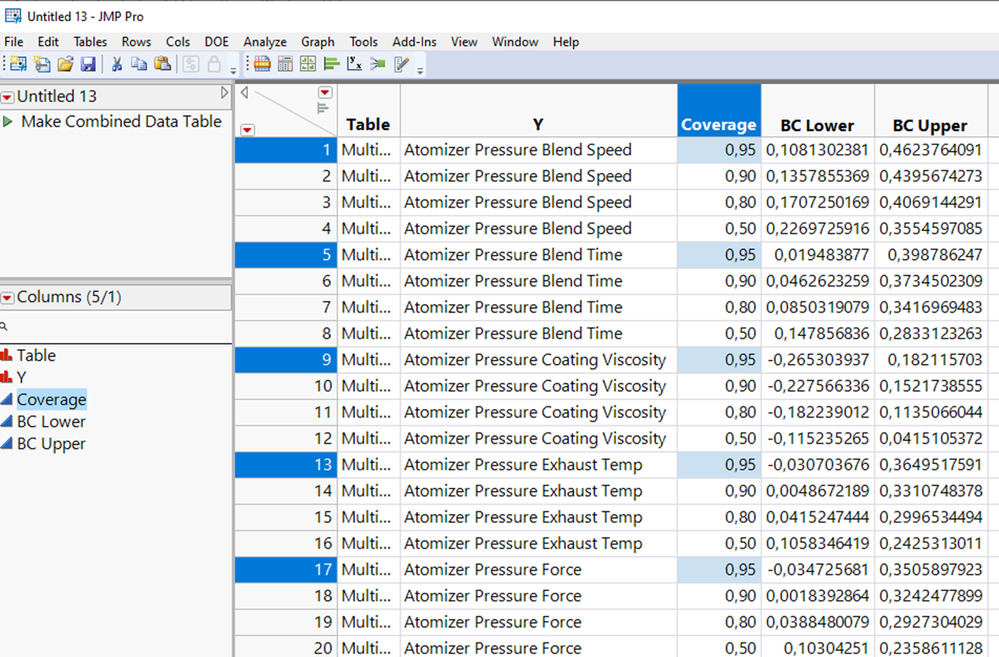Screen dimensions: 999x657
Task: Click the New Data Table toolbar icon
Action: coord(18,64)
